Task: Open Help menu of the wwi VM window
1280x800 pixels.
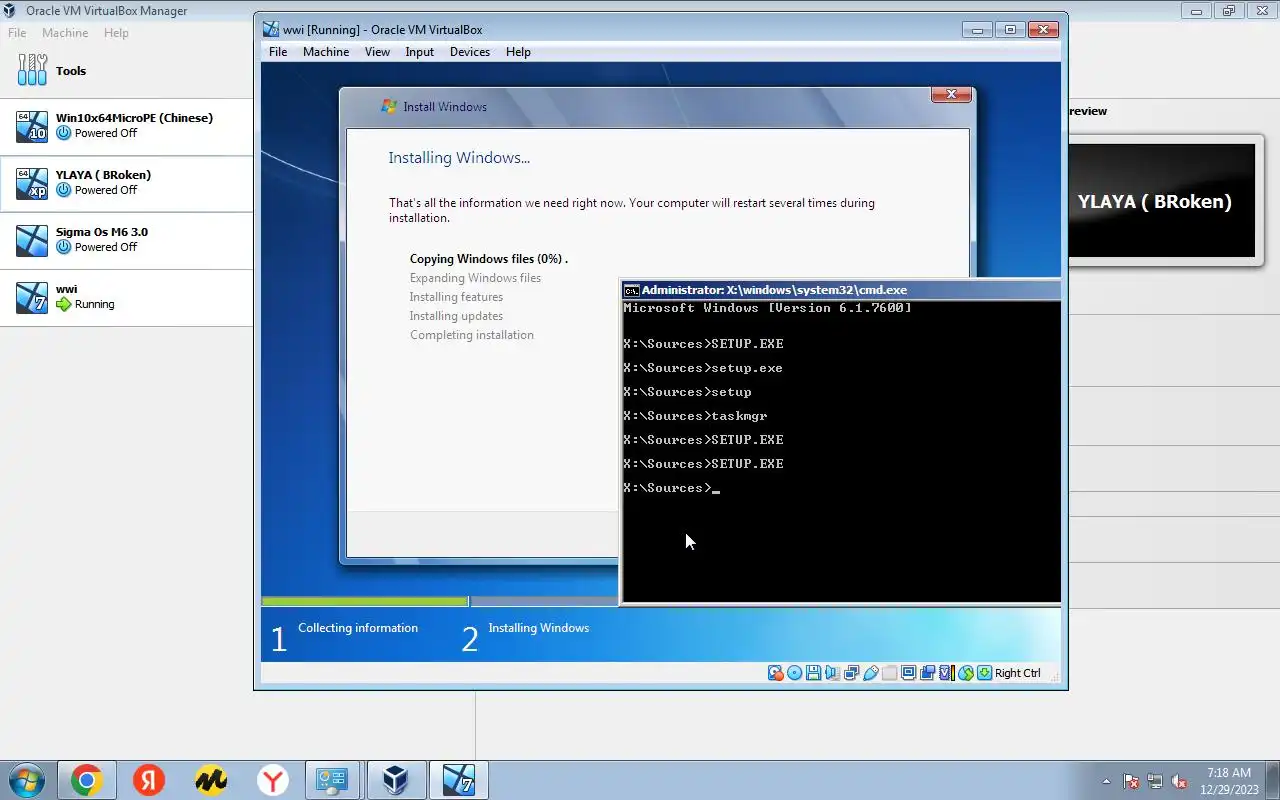Action: [518, 52]
